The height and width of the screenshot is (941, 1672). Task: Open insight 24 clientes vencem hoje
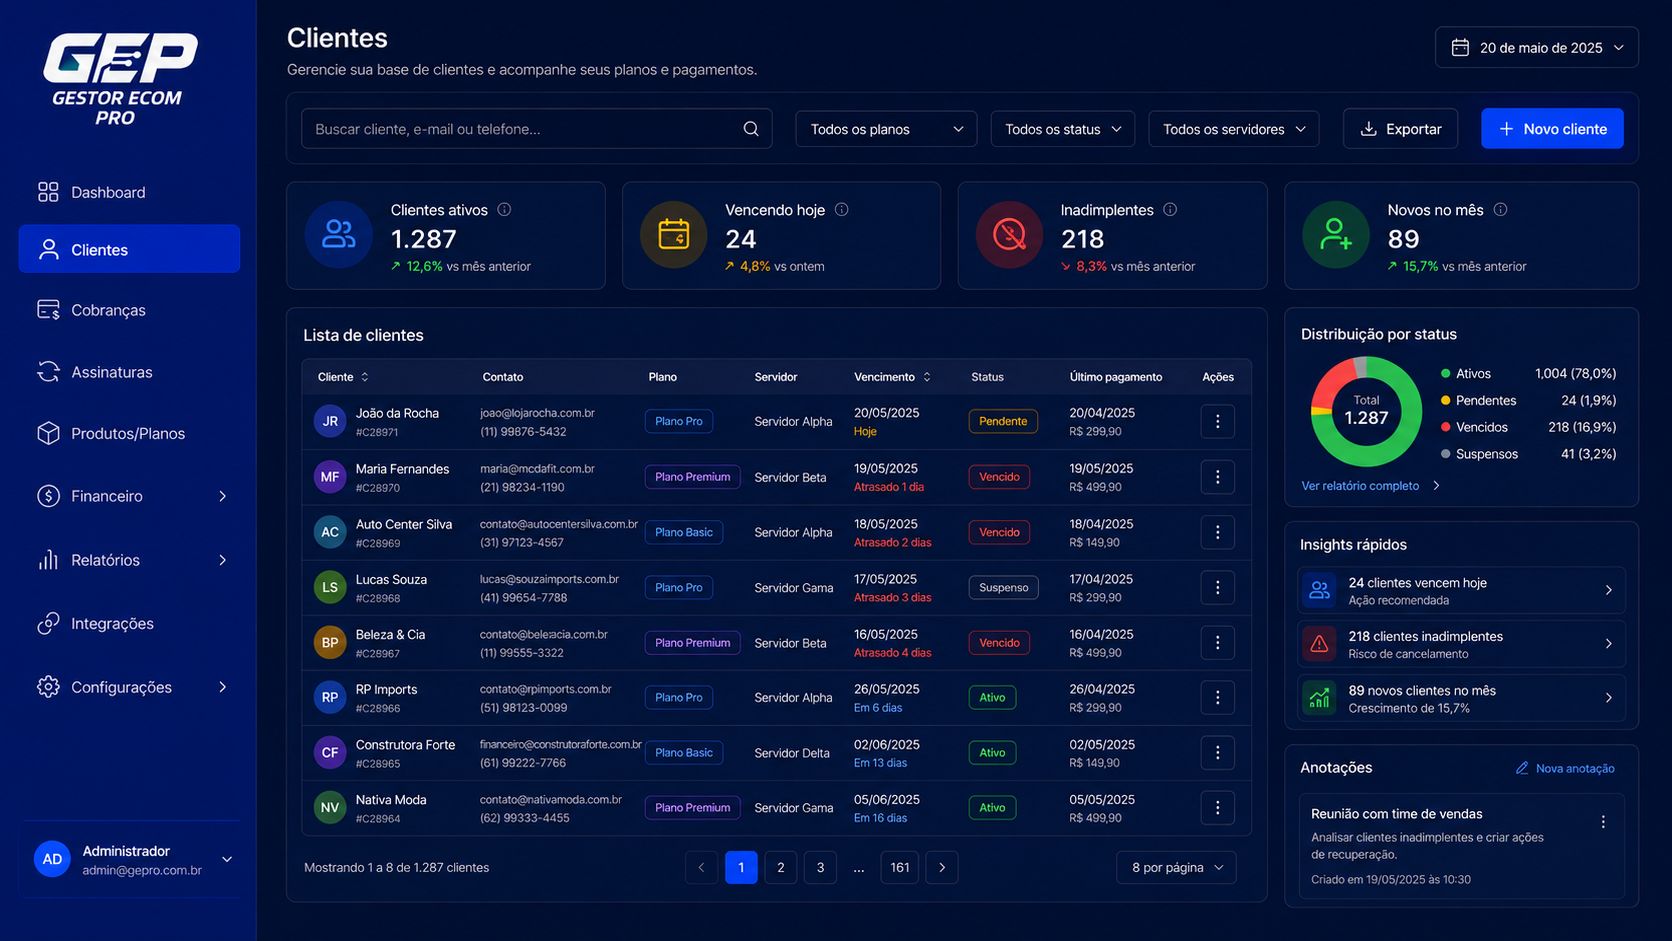click(1461, 591)
